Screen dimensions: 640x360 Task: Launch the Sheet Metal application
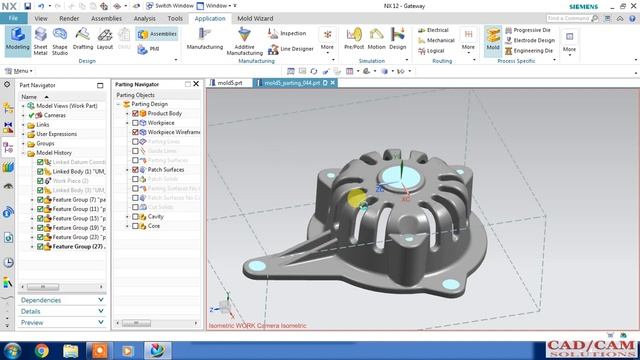[40, 41]
